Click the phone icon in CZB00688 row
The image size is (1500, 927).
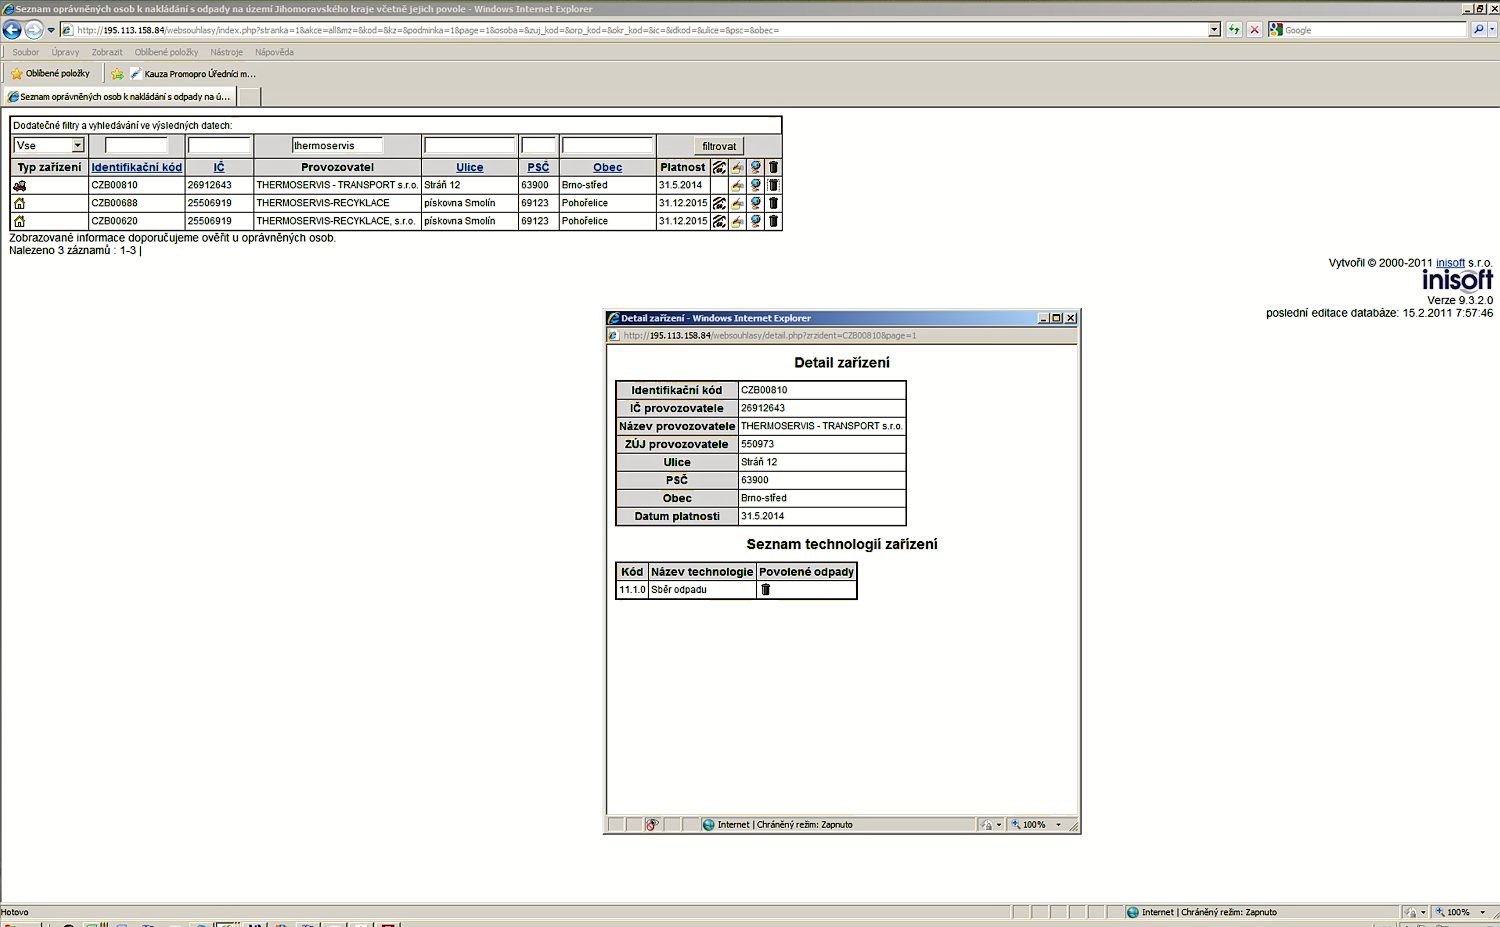[x=719, y=203]
